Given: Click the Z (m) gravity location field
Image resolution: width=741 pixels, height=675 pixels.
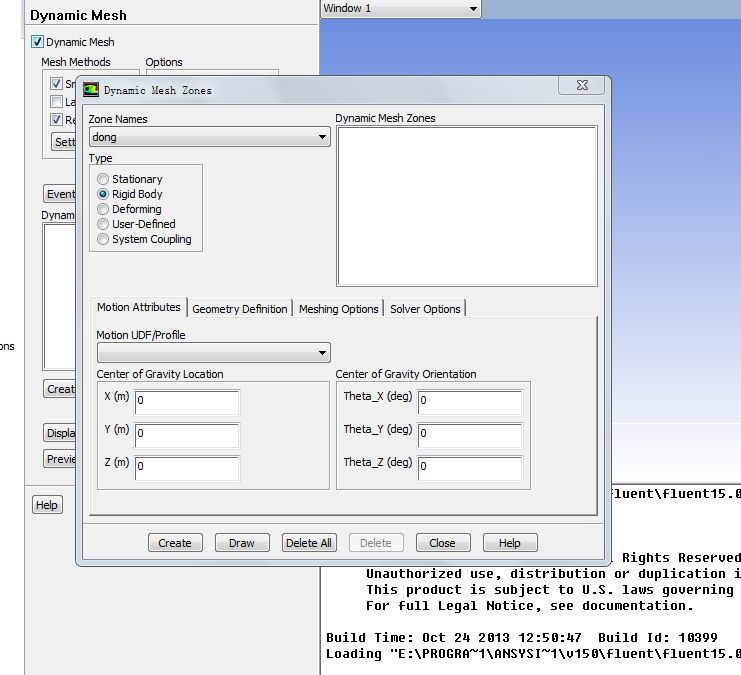Looking at the screenshot, I should 187,468.
